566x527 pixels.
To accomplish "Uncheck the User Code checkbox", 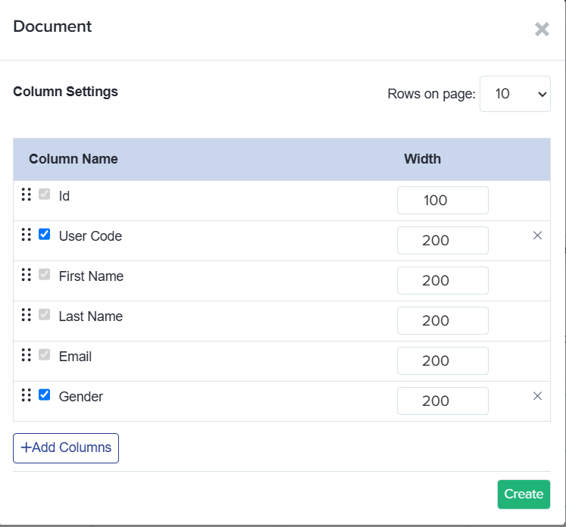I will coord(44,234).
